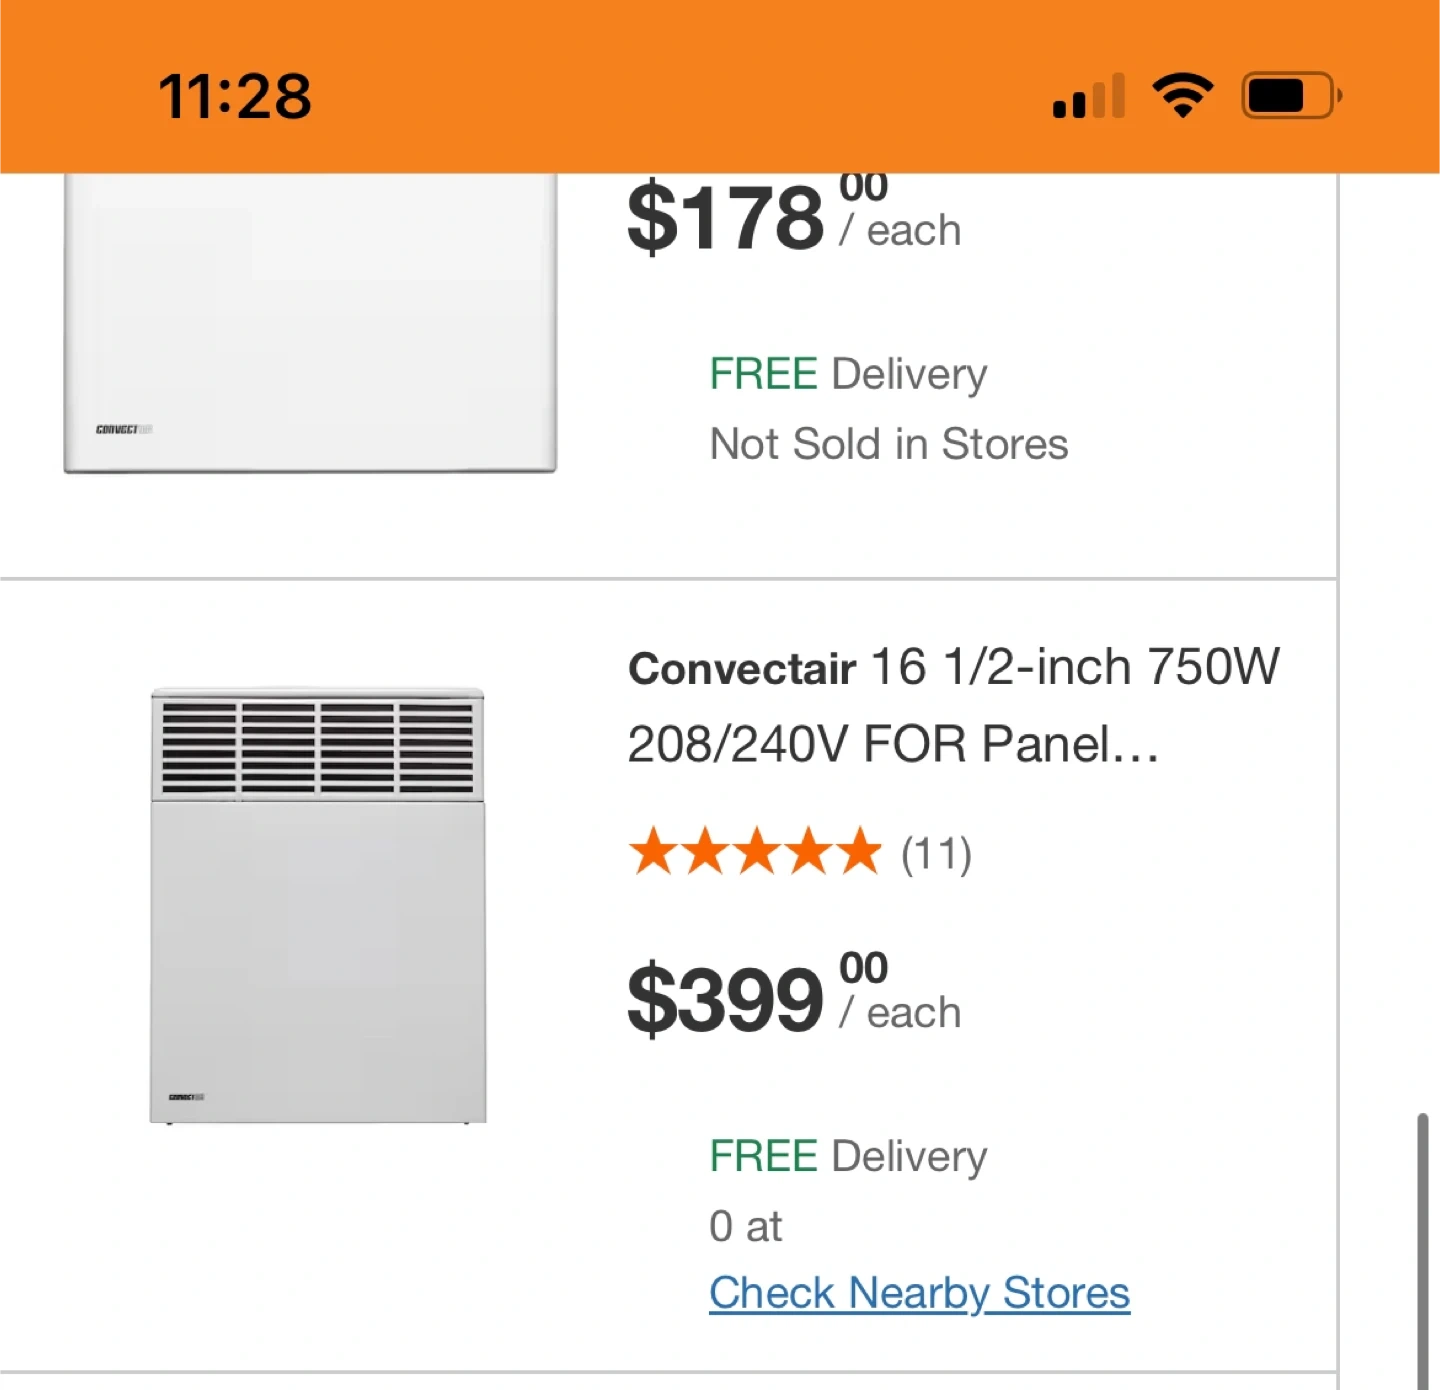Select the $399 price
Screen dimensions: 1440x1390
726,998
